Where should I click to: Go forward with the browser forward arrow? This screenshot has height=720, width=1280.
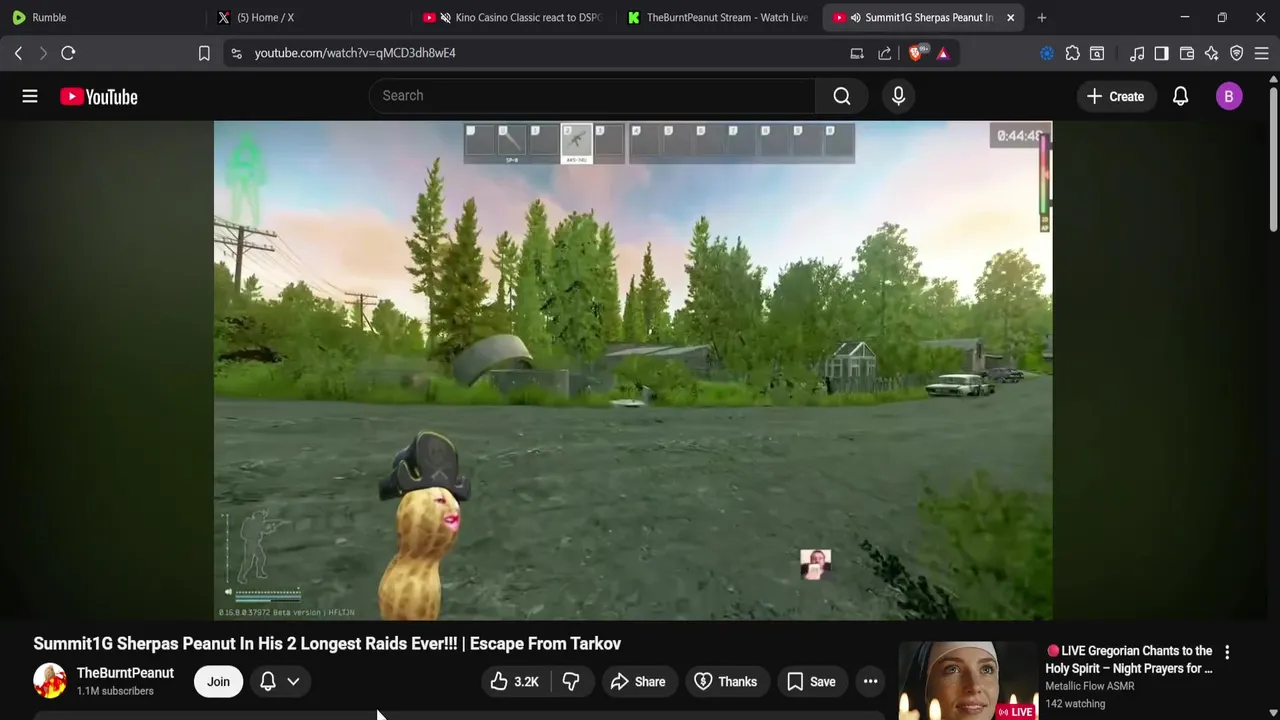(x=43, y=53)
